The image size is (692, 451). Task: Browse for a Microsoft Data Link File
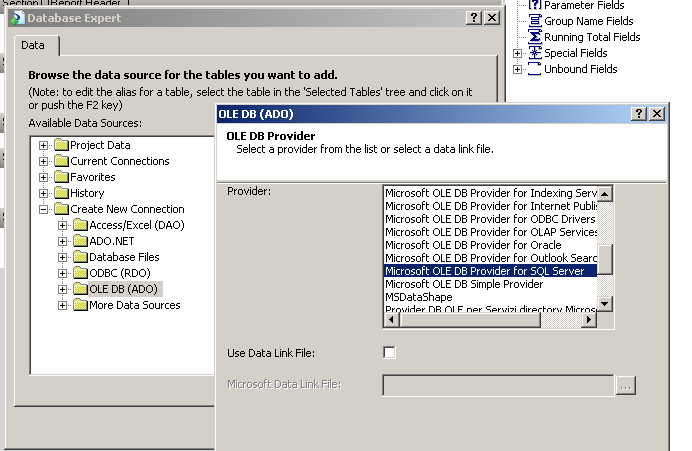point(625,386)
